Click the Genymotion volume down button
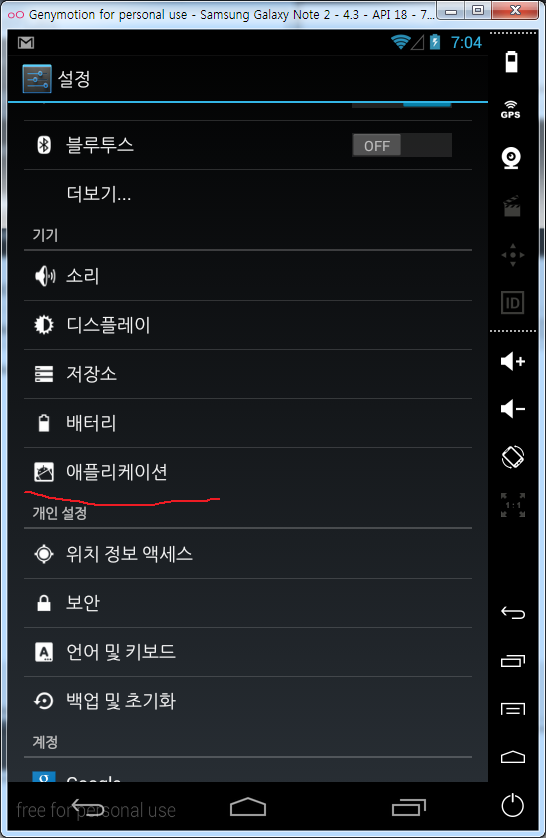The image size is (546, 838). click(x=512, y=409)
